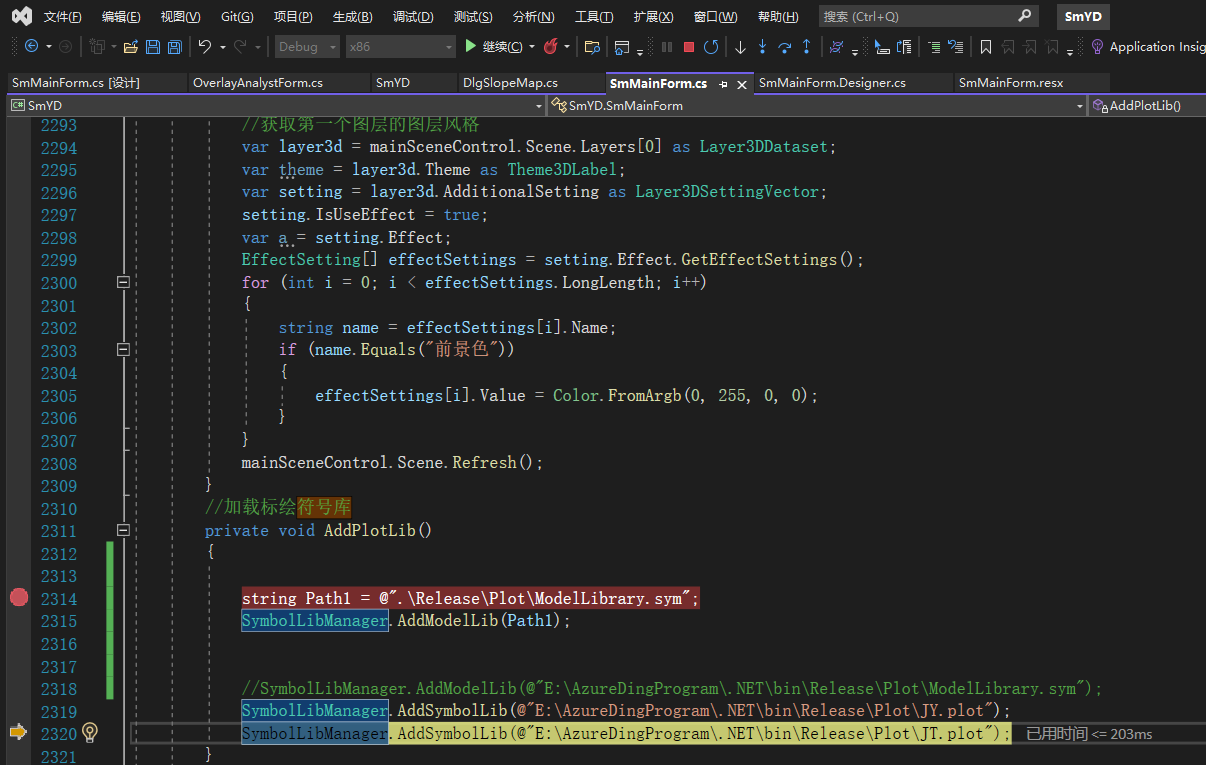Toggle the breakpoint on line 2314
Viewport: 1206px width, 765px height.
[18, 598]
